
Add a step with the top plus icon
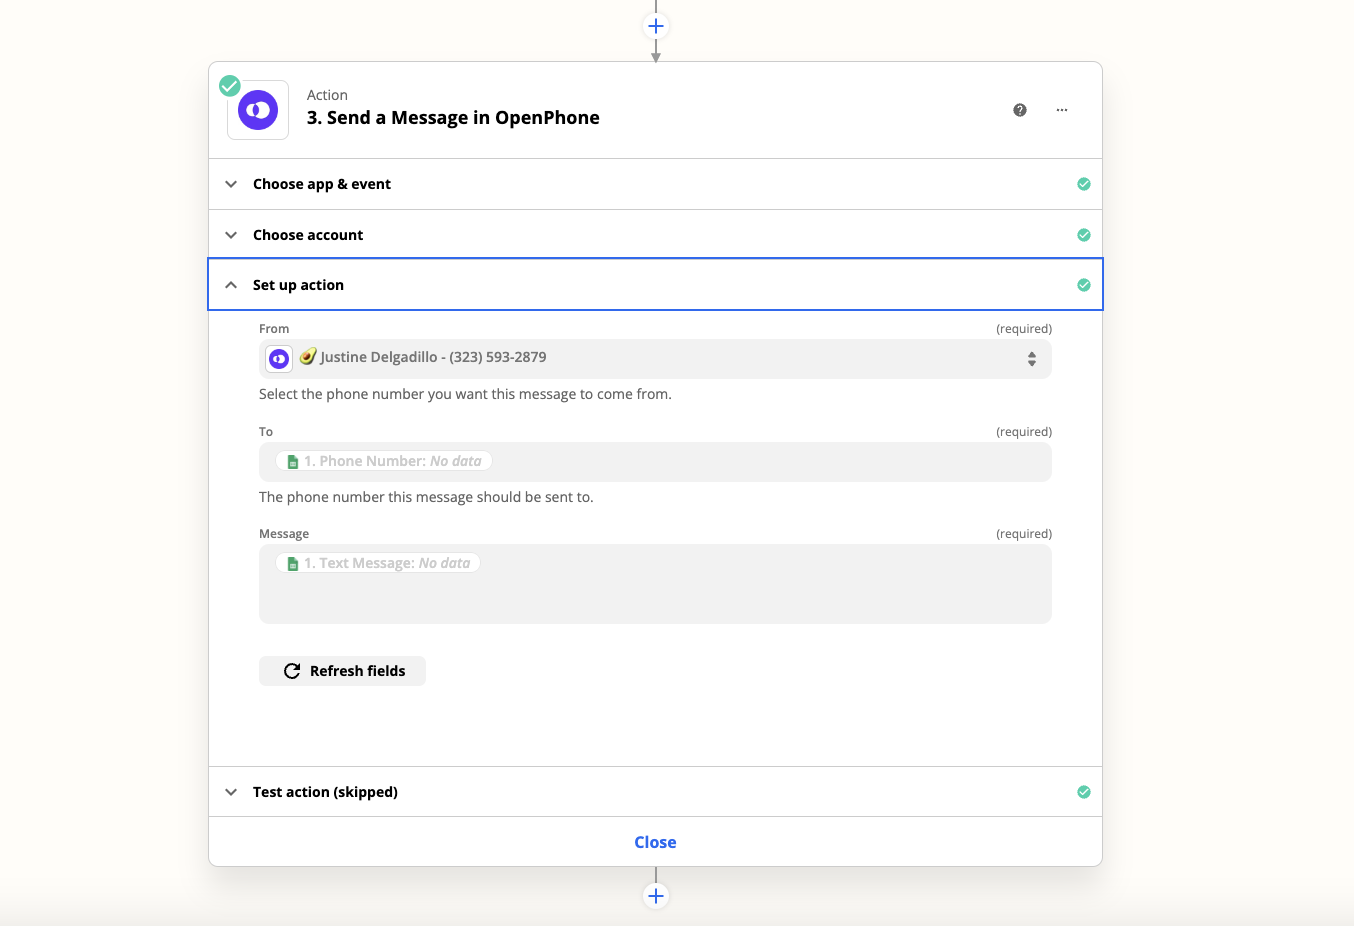click(656, 26)
